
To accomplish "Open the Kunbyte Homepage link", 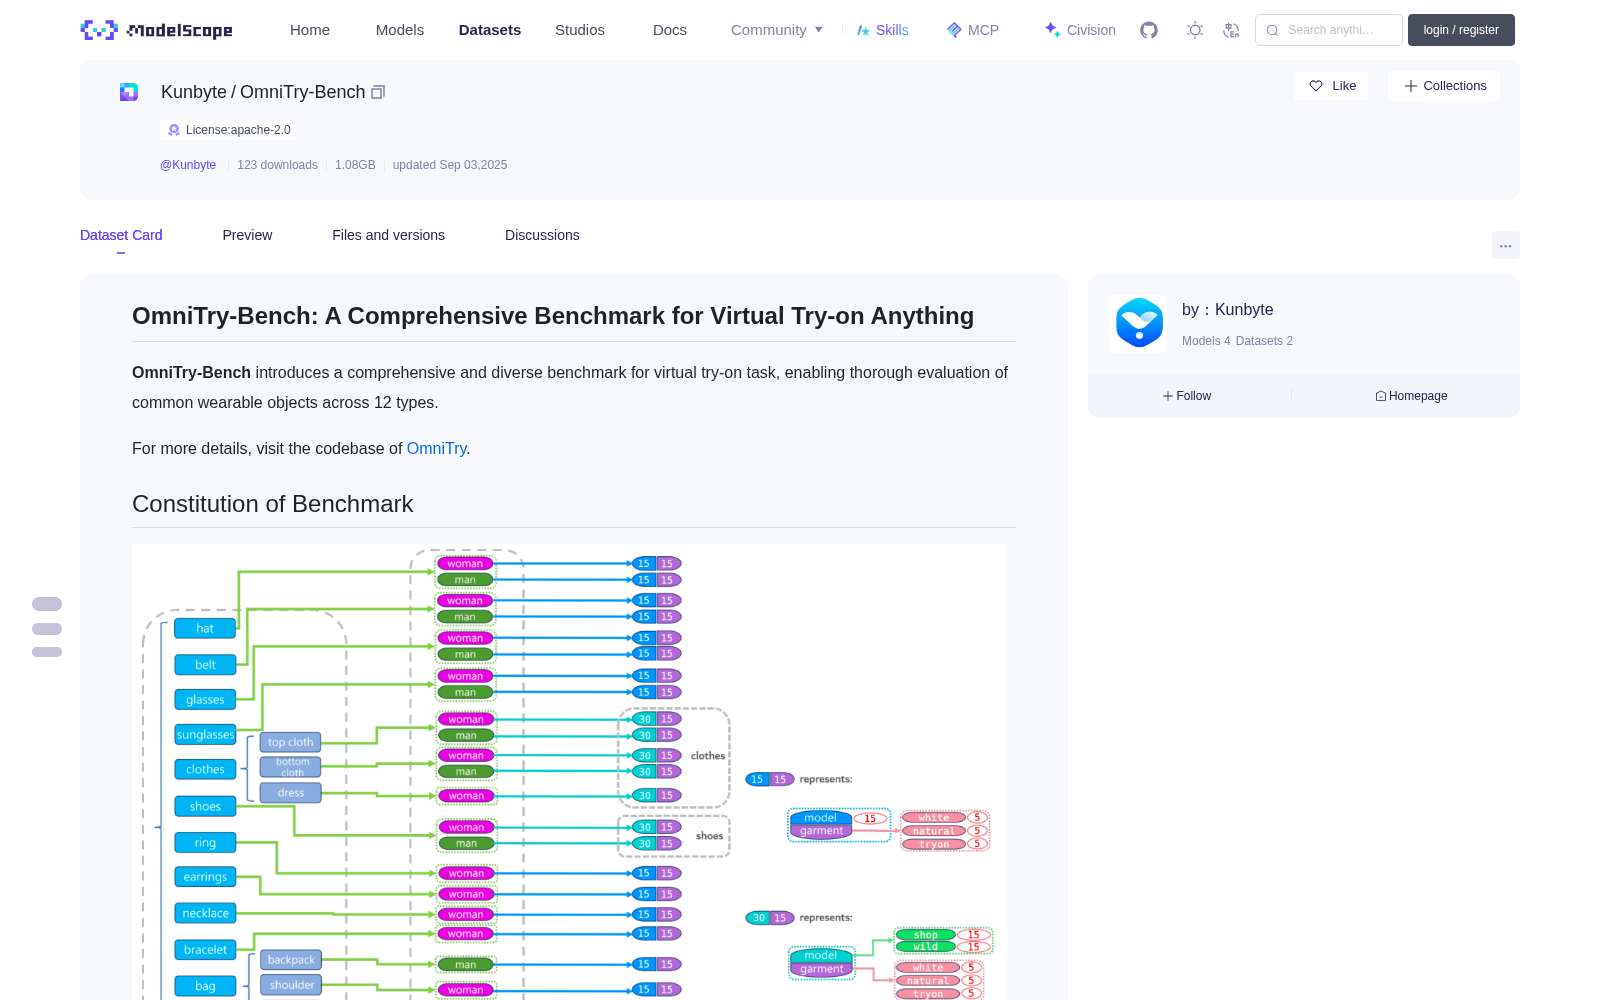I will point(1411,396).
